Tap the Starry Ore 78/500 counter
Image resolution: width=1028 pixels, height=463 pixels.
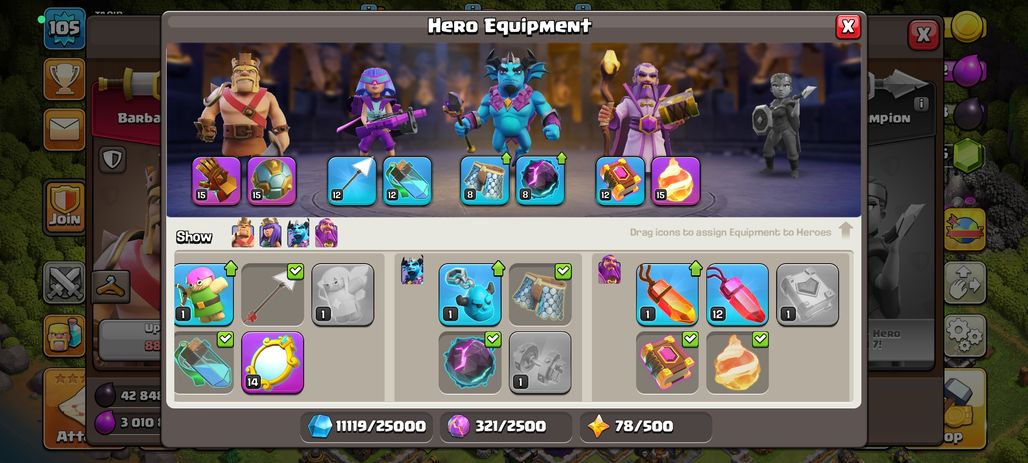pyautogui.click(x=646, y=426)
